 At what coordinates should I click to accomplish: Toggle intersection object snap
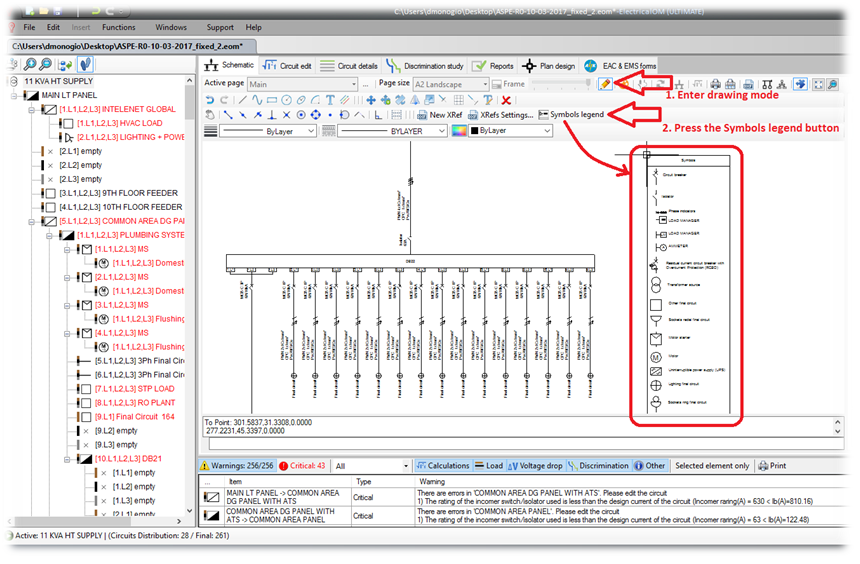tap(286, 115)
